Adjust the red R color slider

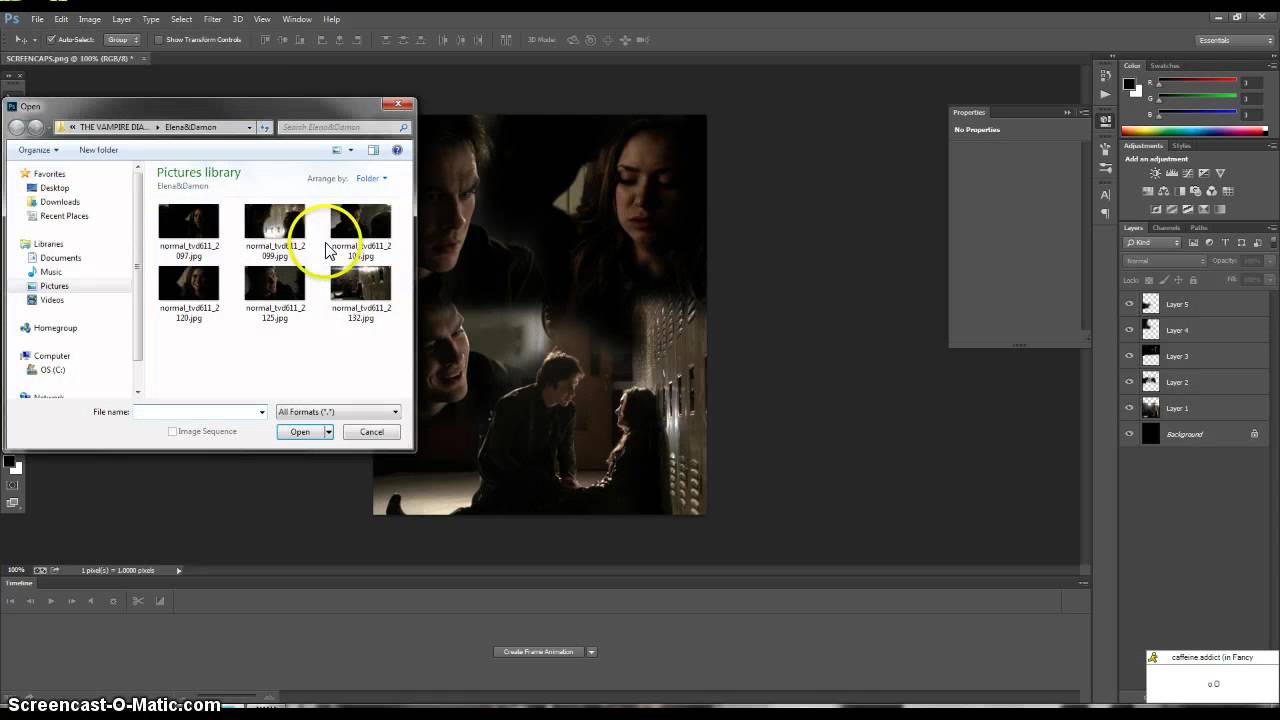pos(1197,82)
